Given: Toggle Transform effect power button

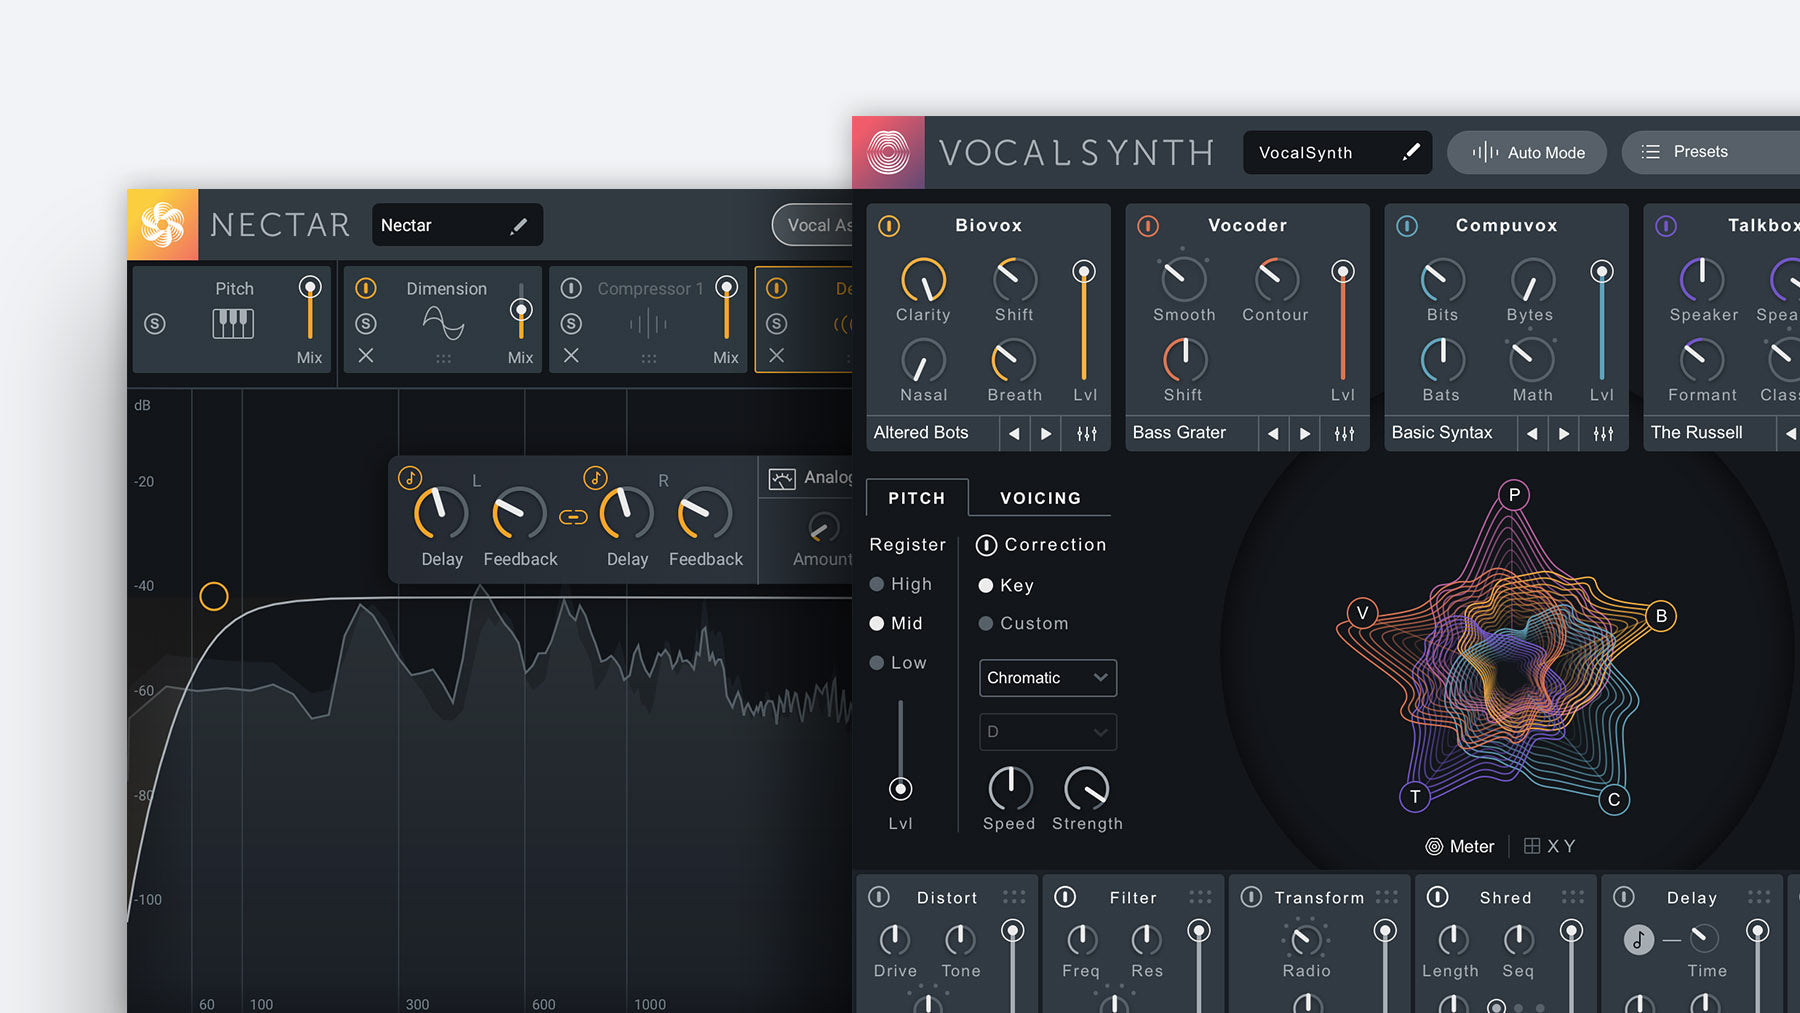Looking at the screenshot, I should tap(1251, 897).
